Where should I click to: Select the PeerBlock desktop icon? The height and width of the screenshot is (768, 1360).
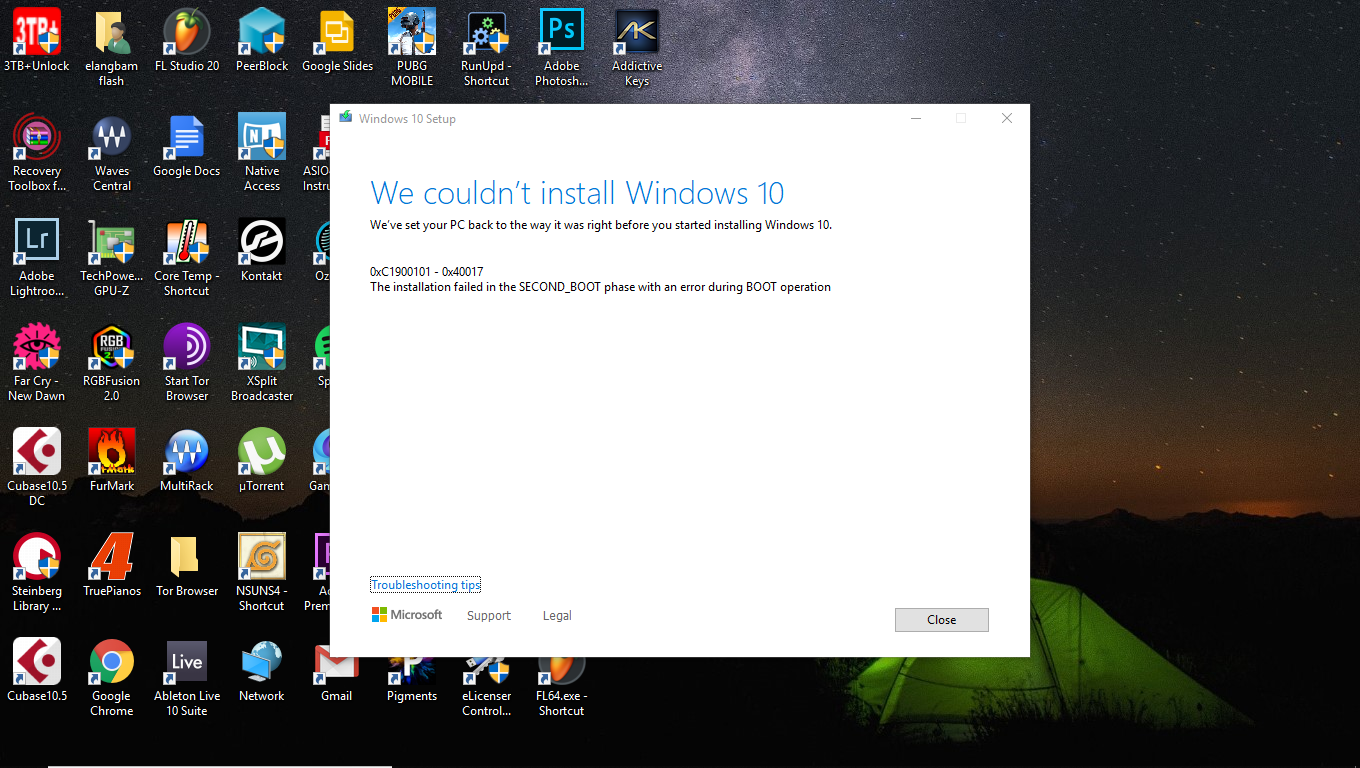click(x=262, y=41)
